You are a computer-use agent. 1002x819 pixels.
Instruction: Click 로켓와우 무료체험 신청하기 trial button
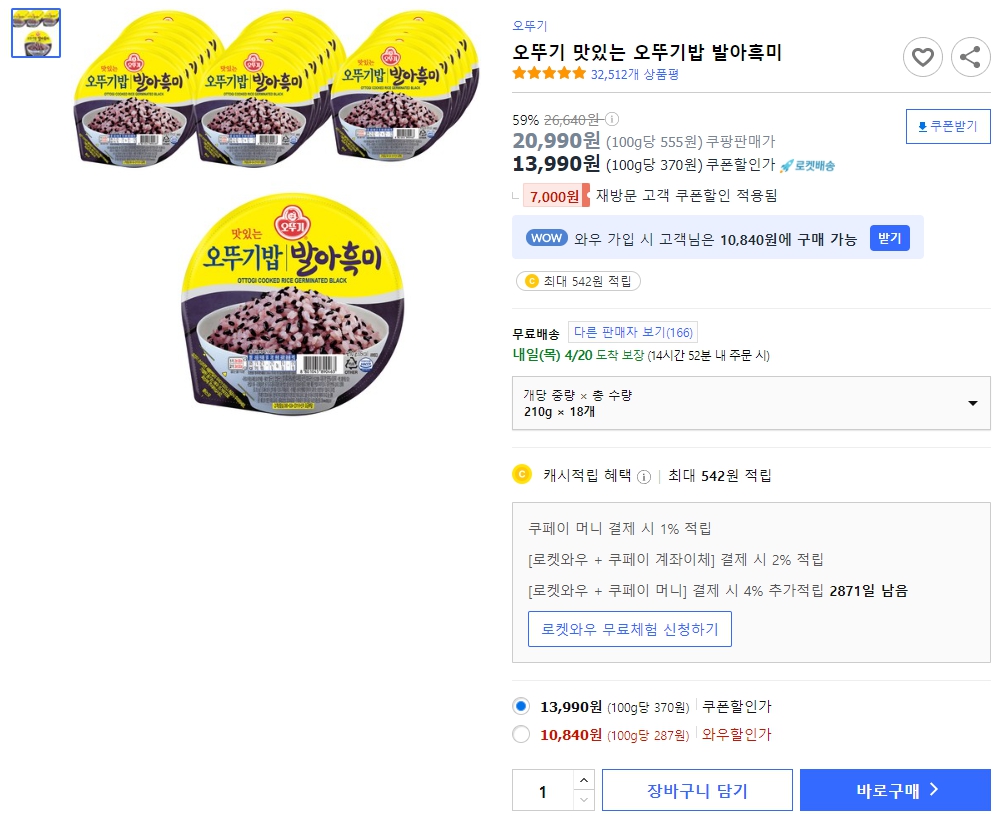[630, 629]
